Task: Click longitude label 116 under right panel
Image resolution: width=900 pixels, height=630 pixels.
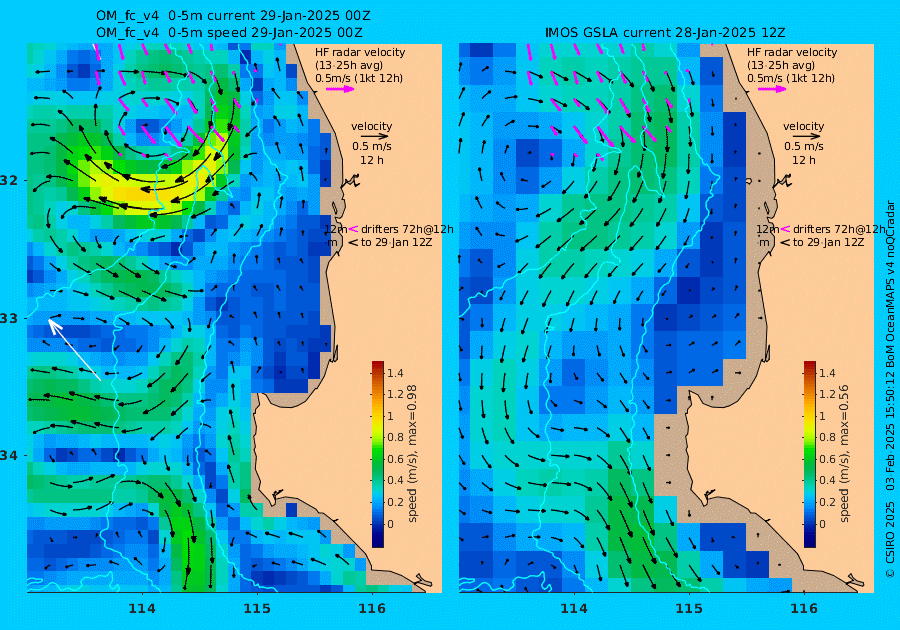Action: point(804,608)
